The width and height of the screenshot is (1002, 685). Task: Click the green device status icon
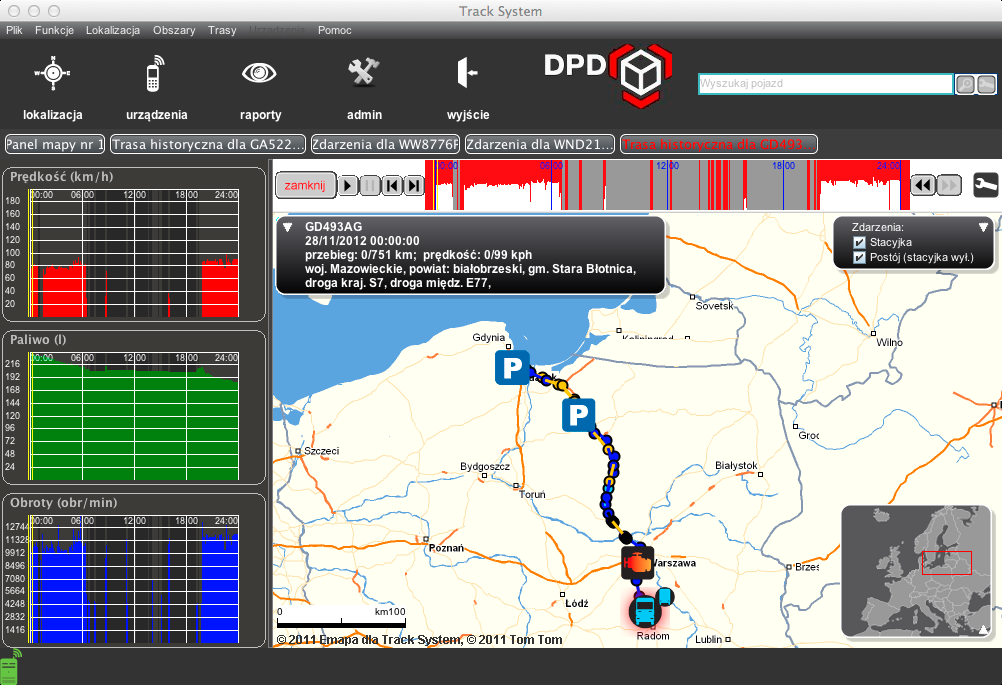point(10,668)
